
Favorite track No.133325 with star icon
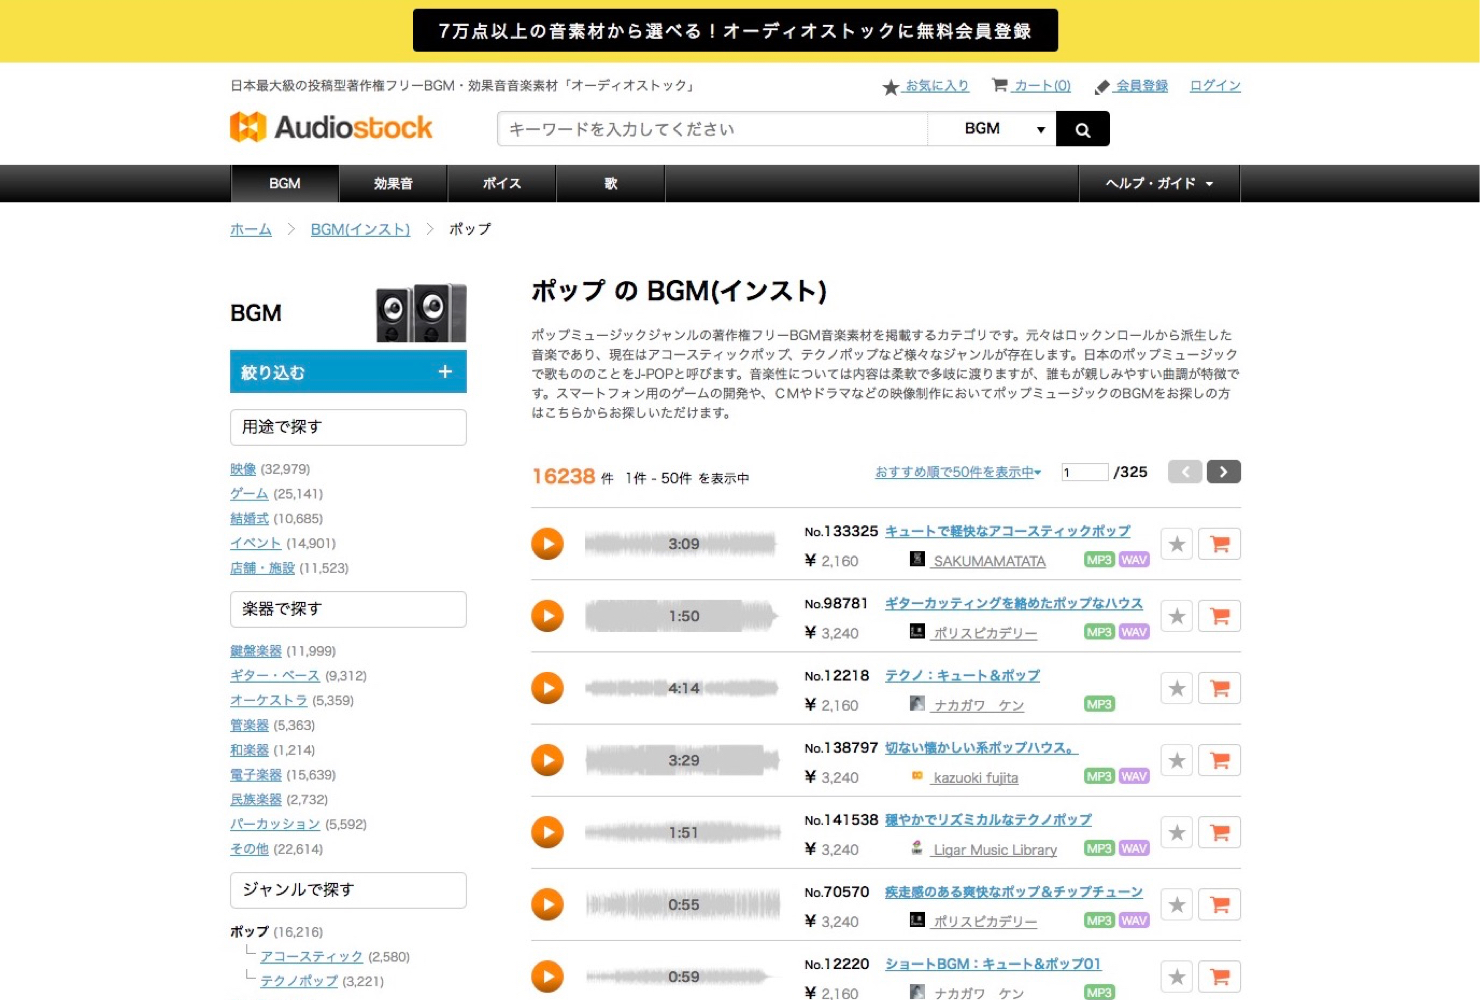1177,544
